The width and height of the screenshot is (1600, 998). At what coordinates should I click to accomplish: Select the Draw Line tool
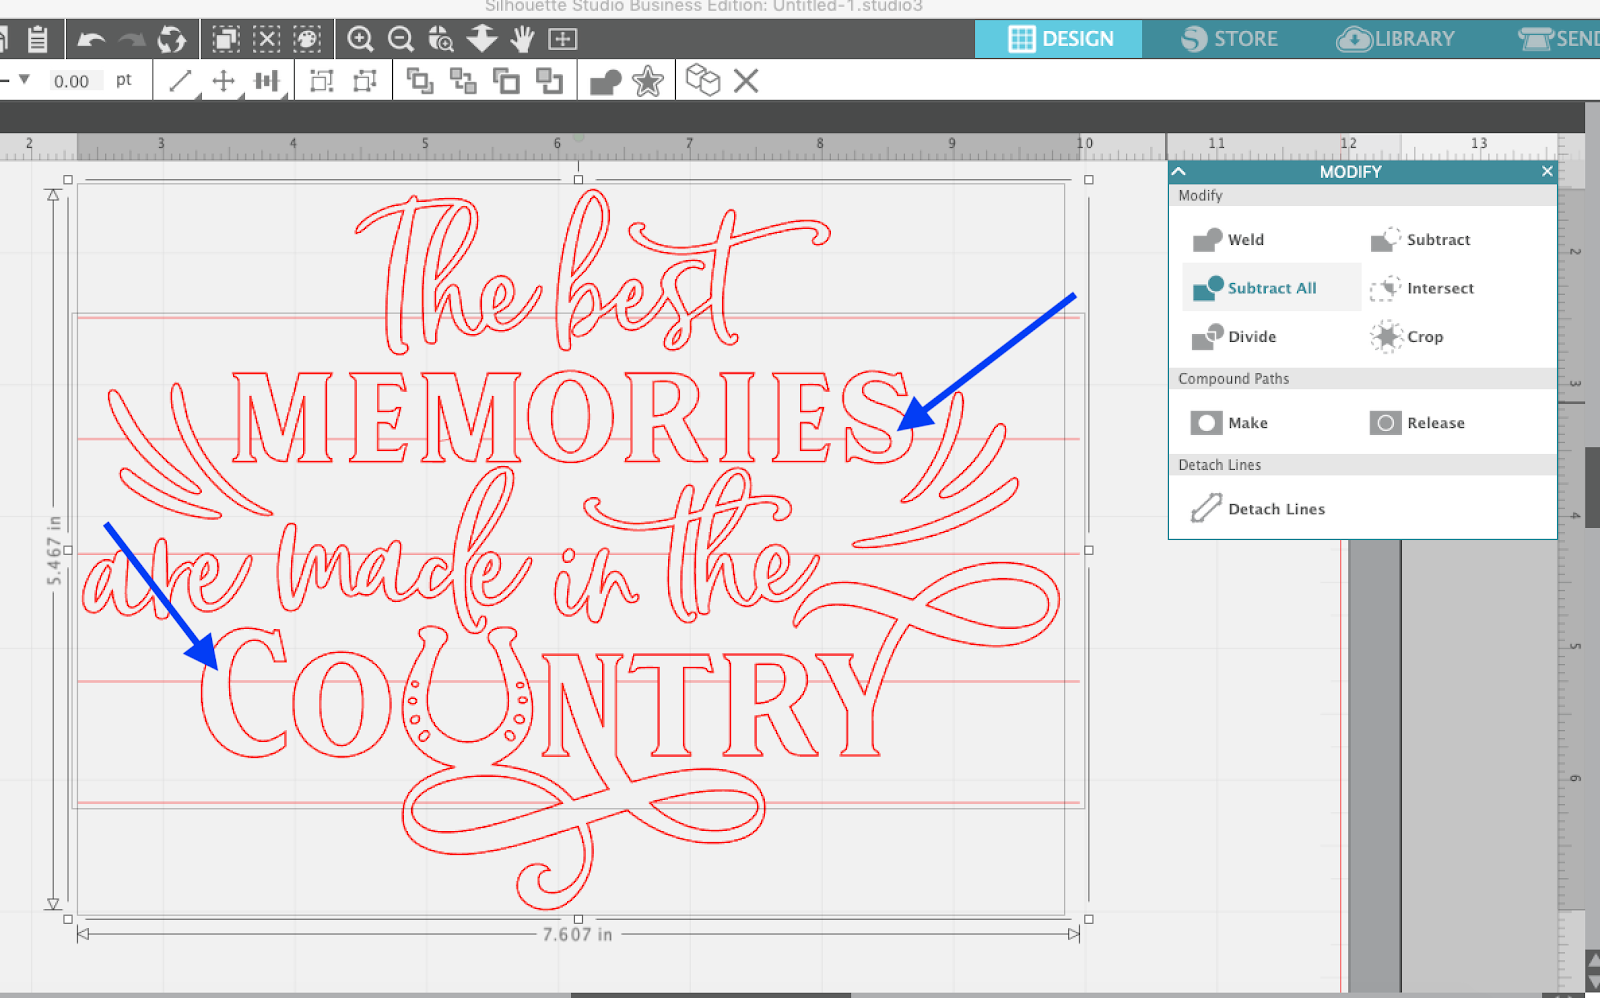tap(181, 81)
